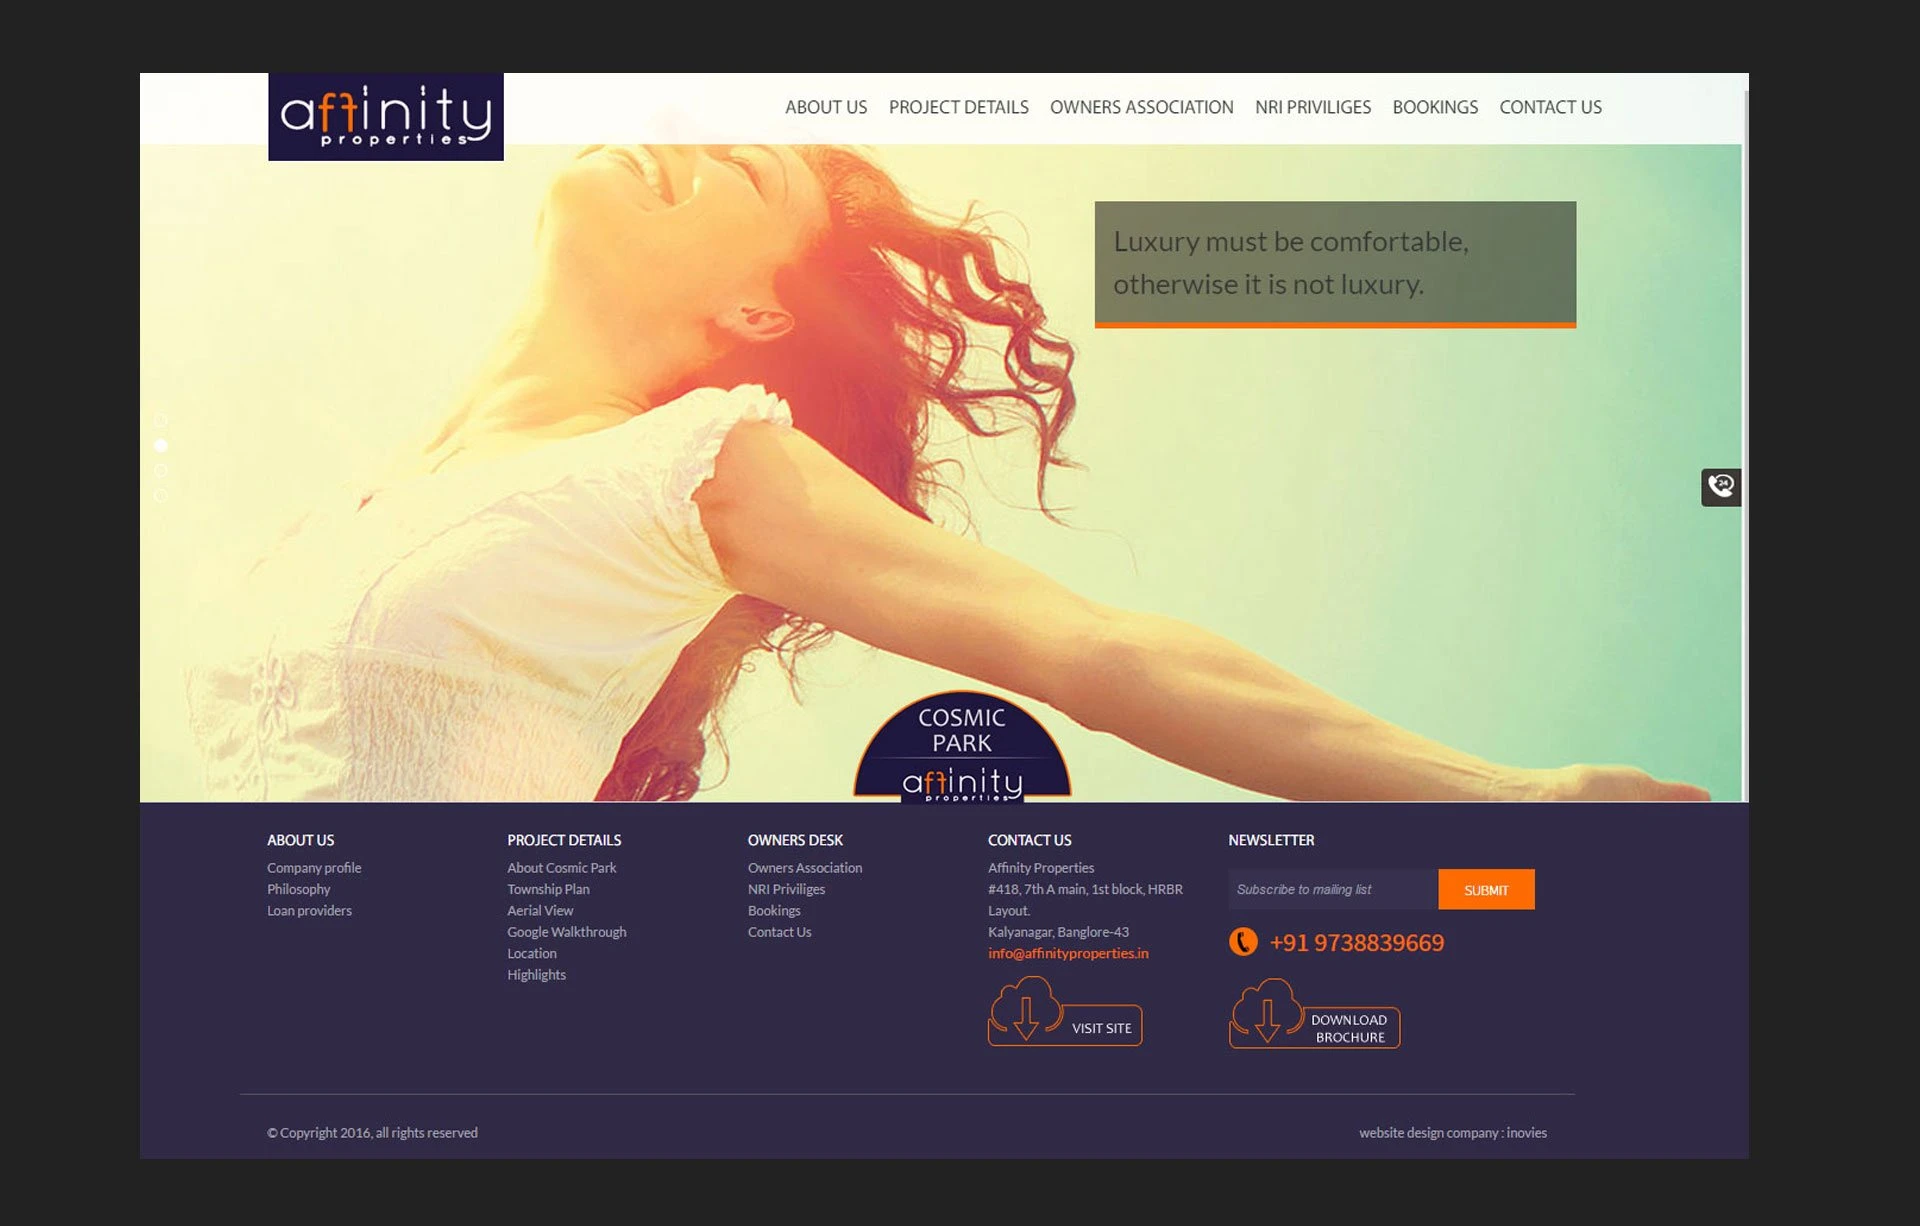1920x1226 pixels.
Task: Click the orange Submit button for newsletter
Action: (1486, 889)
